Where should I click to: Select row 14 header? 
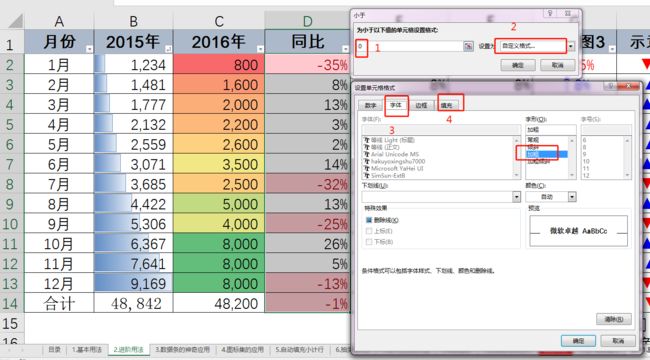pyautogui.click(x=12, y=303)
